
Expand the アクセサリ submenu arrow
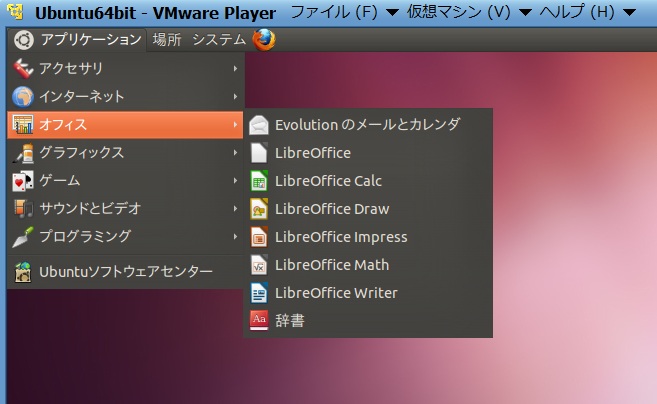[235, 68]
